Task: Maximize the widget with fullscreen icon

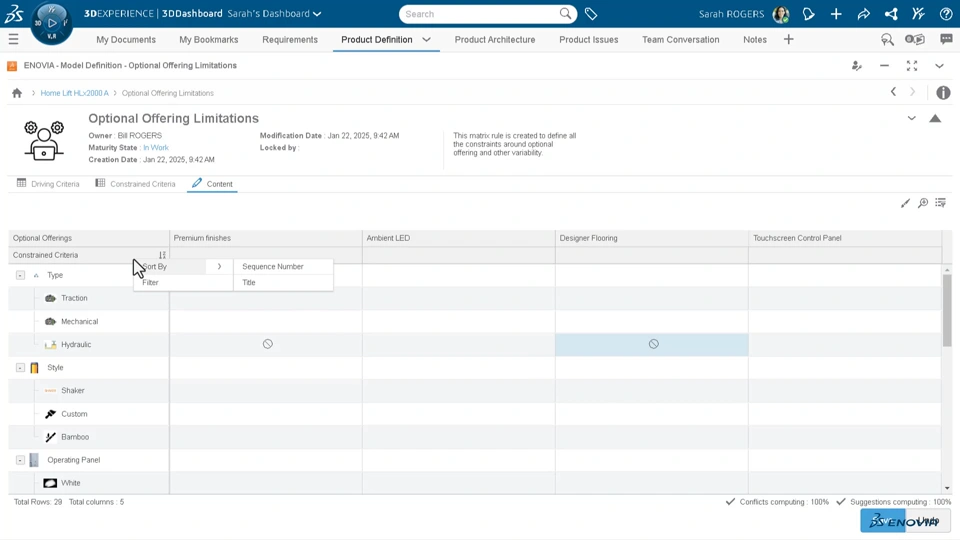Action: pyautogui.click(x=912, y=66)
